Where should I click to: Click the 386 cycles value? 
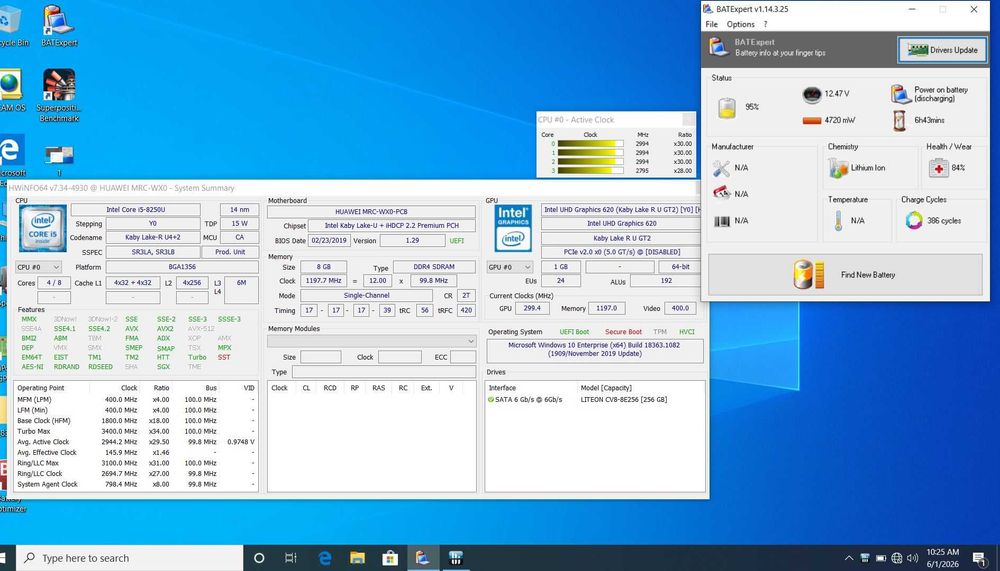[x=944, y=221]
